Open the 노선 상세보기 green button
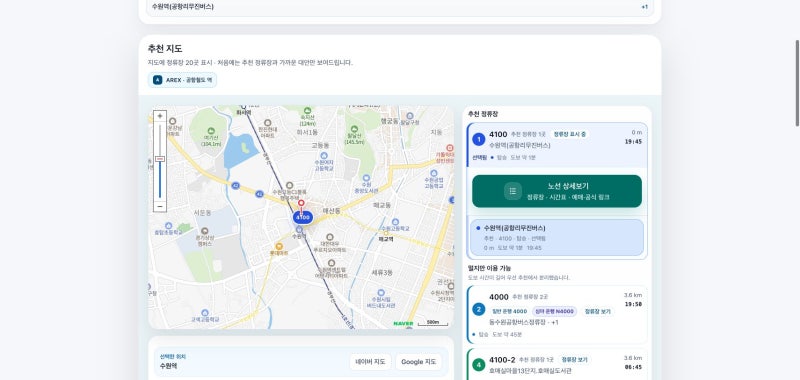The width and height of the screenshot is (800, 380). tap(557, 191)
